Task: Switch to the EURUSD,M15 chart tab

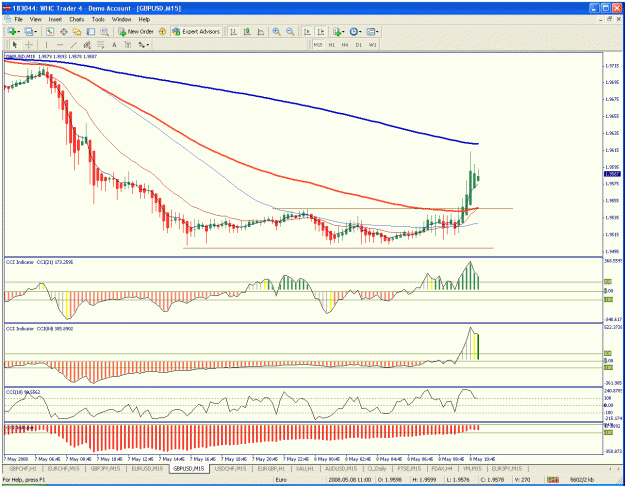Action: [x=147, y=469]
